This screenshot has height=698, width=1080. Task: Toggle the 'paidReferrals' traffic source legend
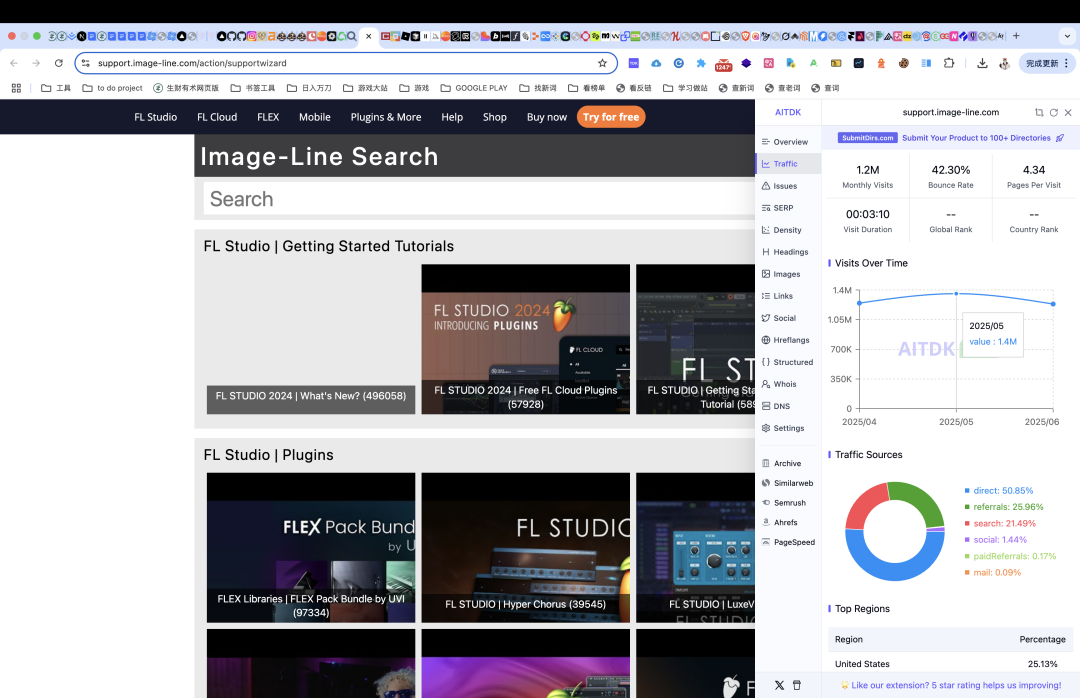tap(1010, 557)
